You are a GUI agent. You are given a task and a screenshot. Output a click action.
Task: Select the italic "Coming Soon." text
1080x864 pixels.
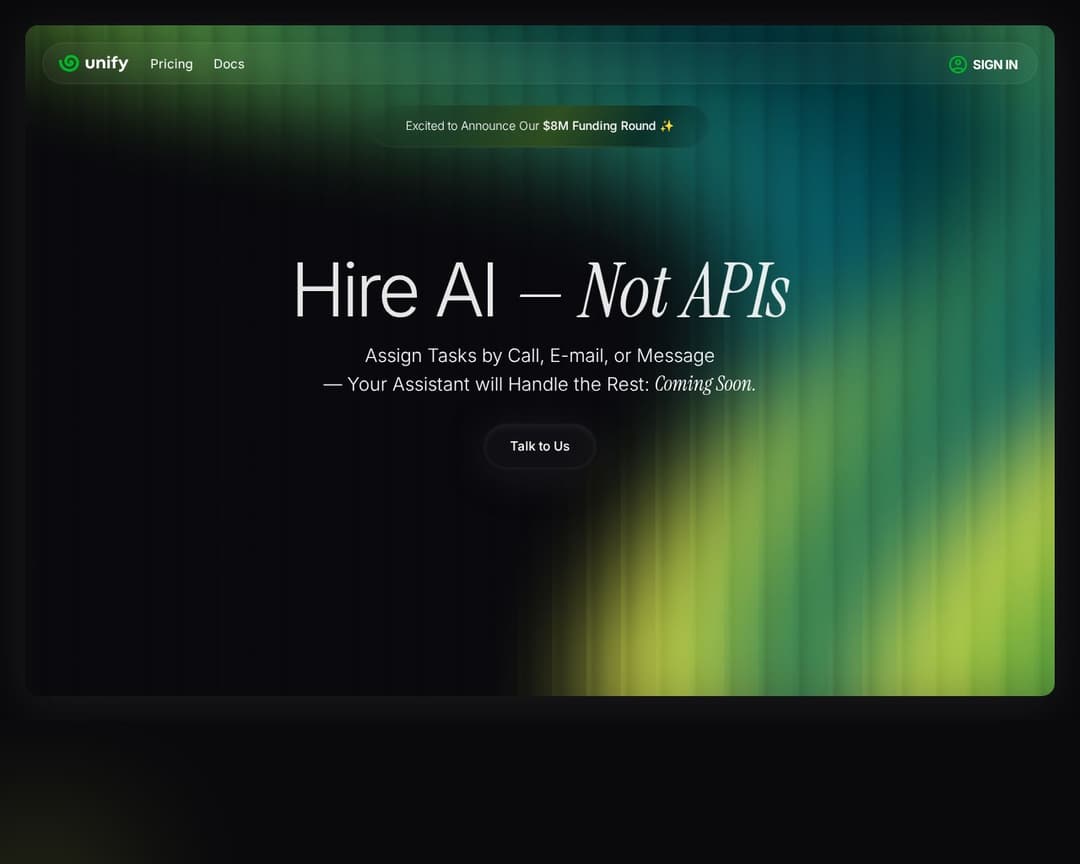705,384
